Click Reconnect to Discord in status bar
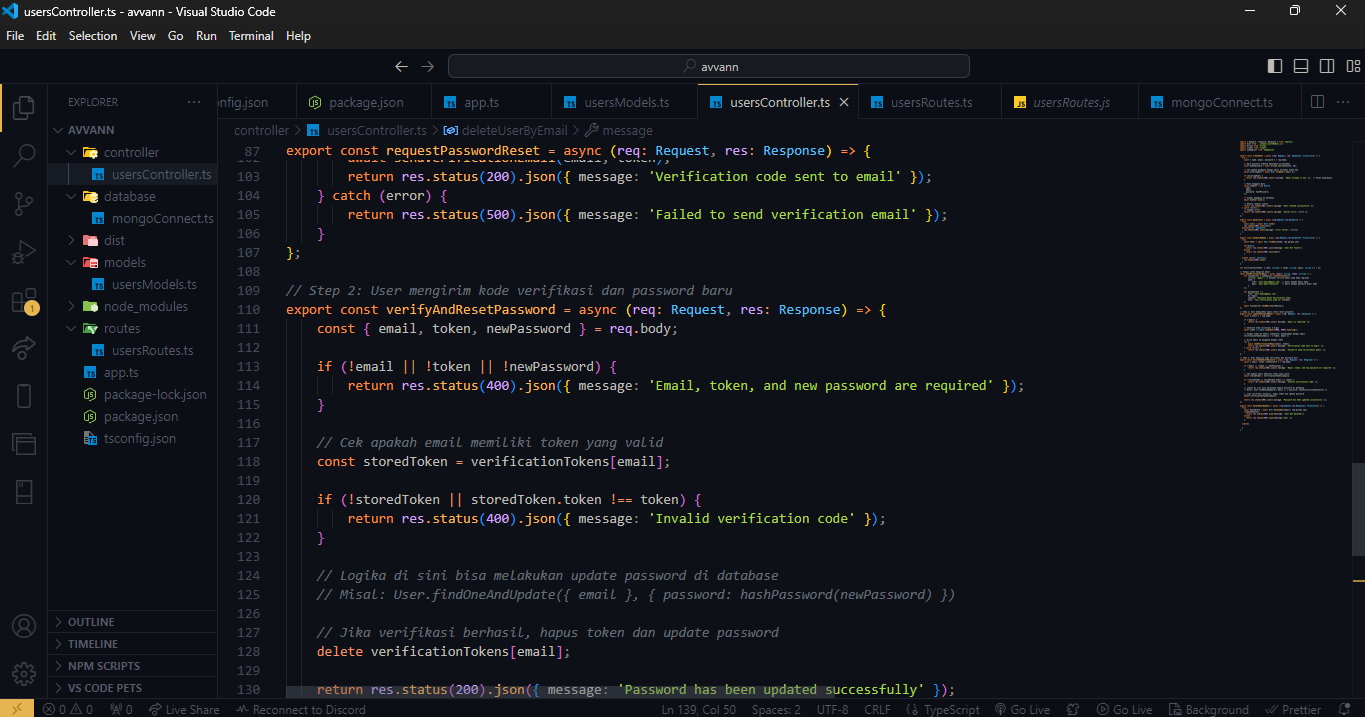This screenshot has height=717, width=1365. 301,709
